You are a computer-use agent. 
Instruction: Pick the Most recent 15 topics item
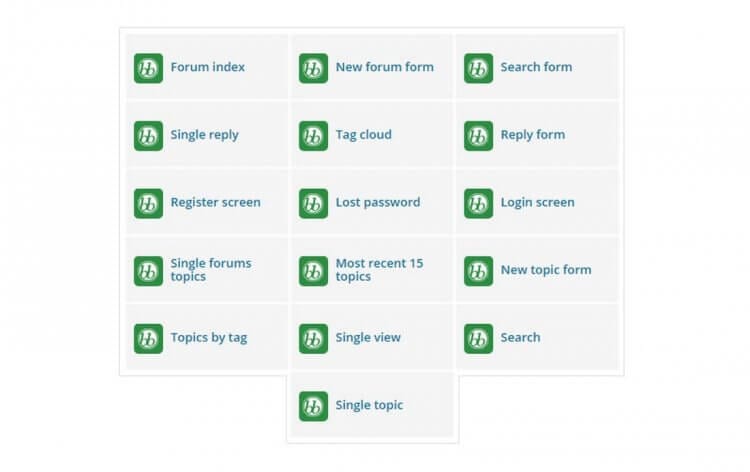378,270
